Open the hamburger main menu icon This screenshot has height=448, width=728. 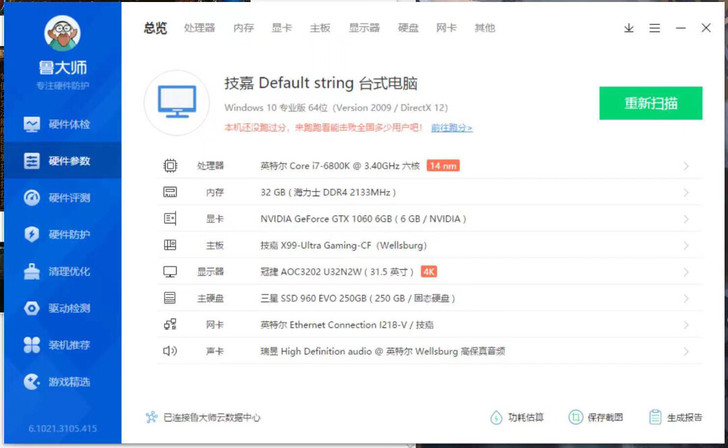coord(655,28)
